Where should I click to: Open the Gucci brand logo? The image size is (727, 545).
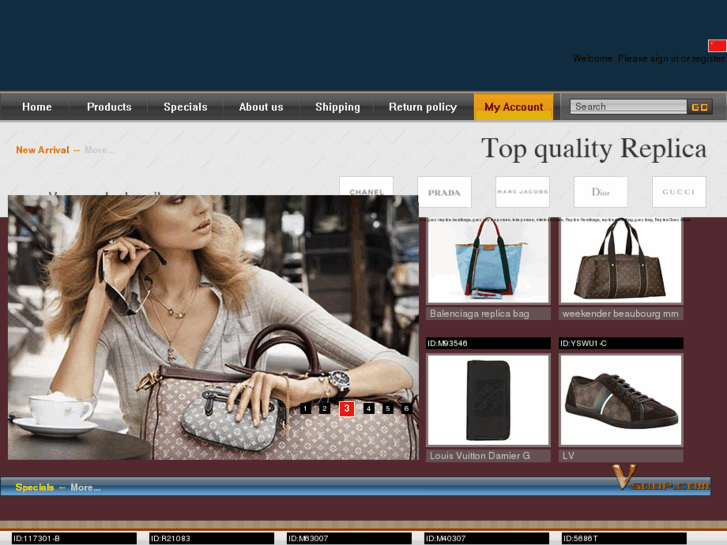(x=679, y=192)
